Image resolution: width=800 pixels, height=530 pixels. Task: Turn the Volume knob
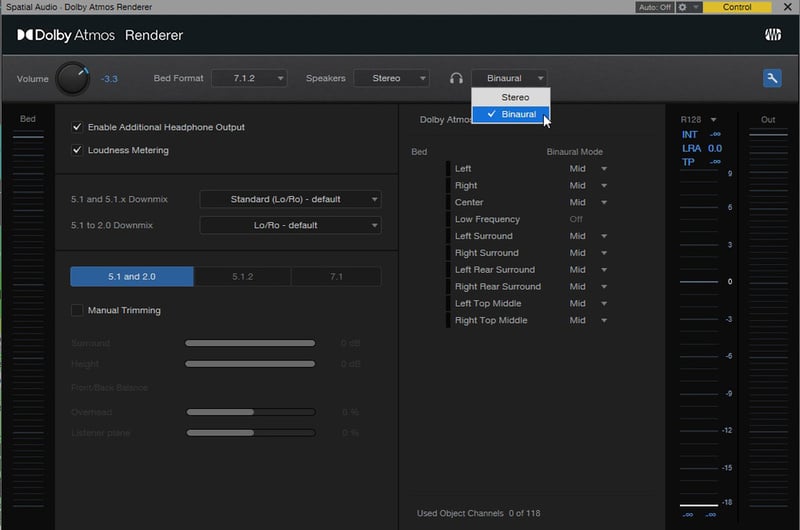[72, 78]
